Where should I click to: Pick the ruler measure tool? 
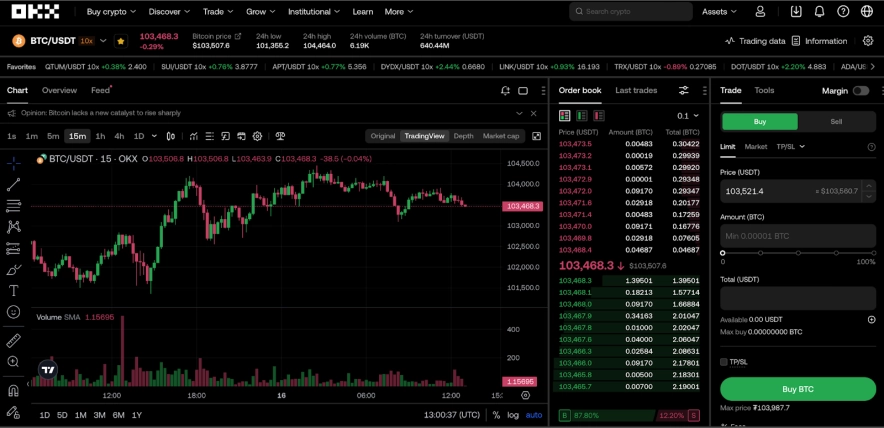(x=14, y=340)
